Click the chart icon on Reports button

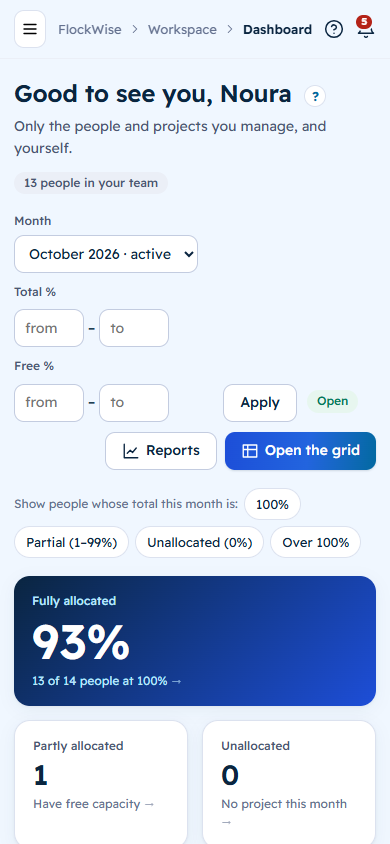coord(131,451)
